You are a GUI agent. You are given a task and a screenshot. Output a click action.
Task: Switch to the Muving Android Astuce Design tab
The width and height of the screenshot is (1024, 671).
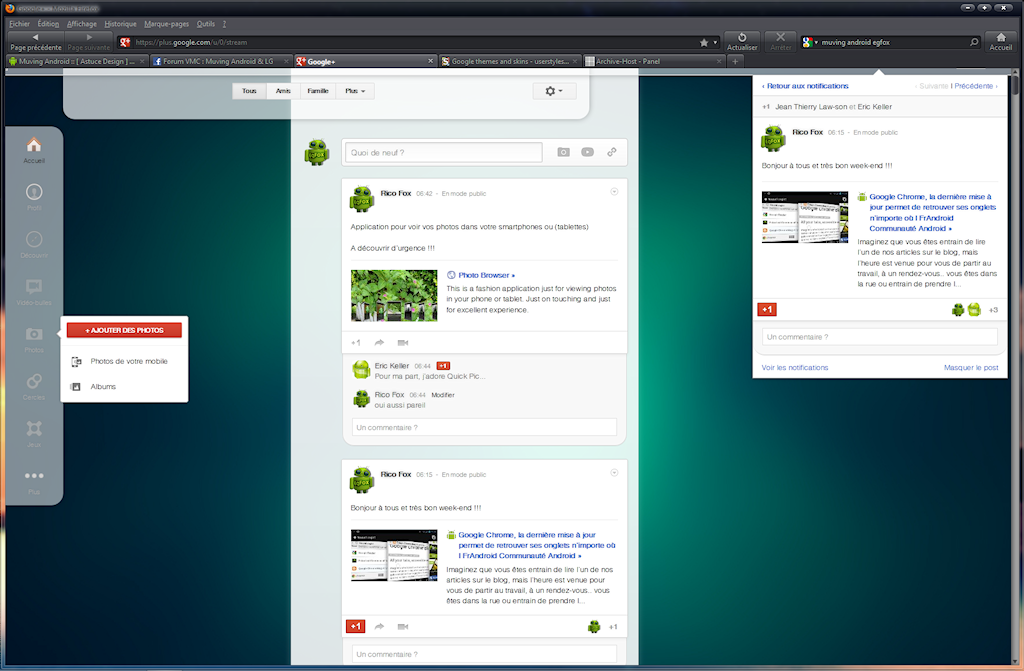coord(76,61)
